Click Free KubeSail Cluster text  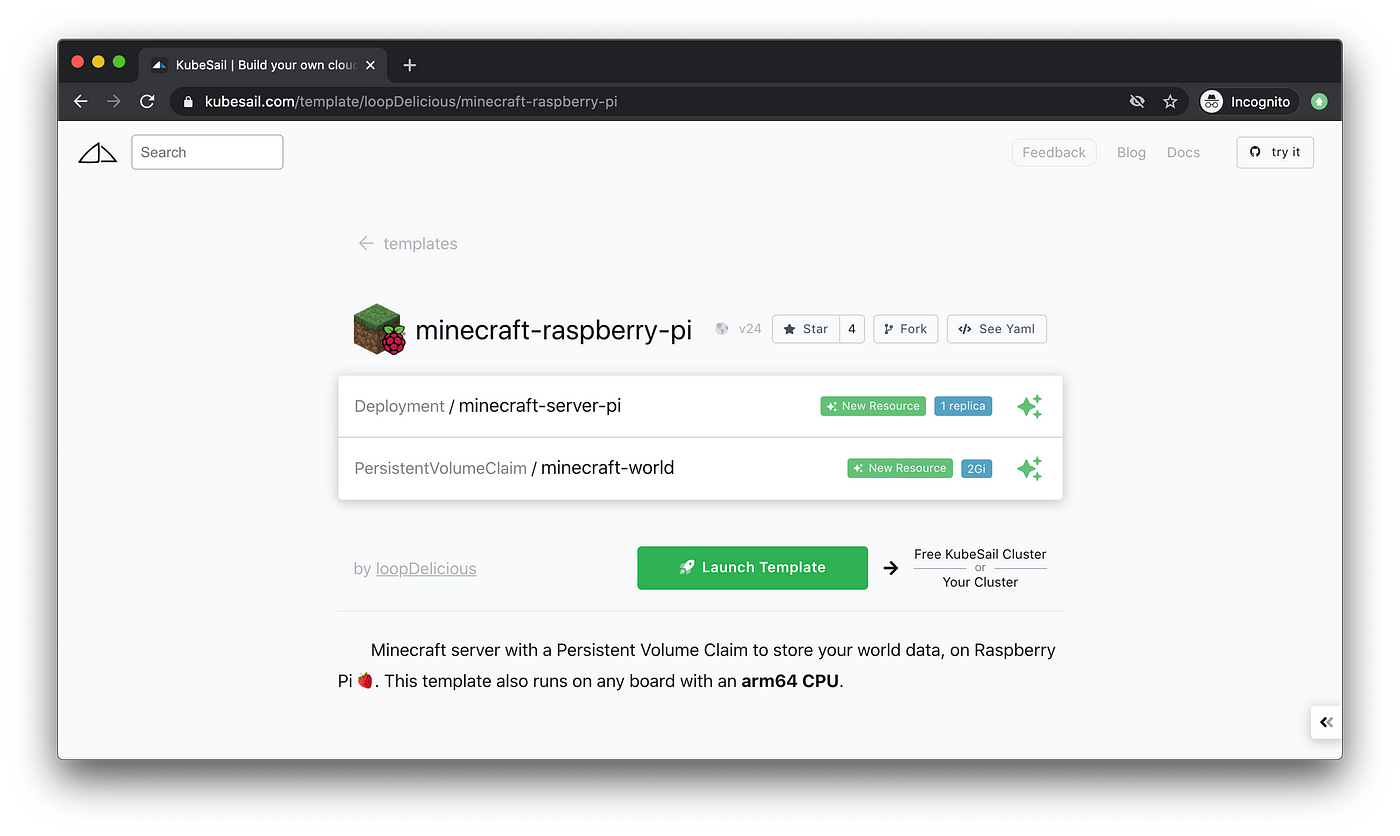(980, 554)
